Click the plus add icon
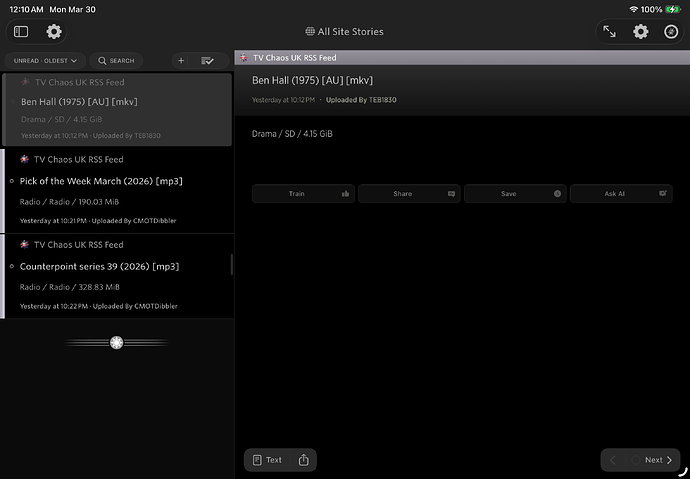 [181, 61]
